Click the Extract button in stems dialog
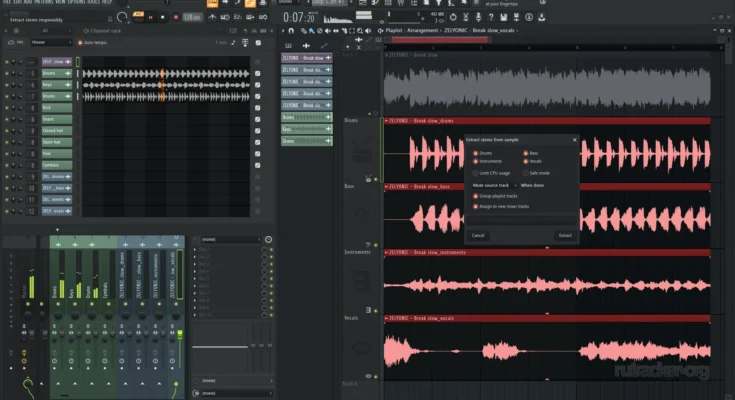The image size is (735, 400). point(565,235)
